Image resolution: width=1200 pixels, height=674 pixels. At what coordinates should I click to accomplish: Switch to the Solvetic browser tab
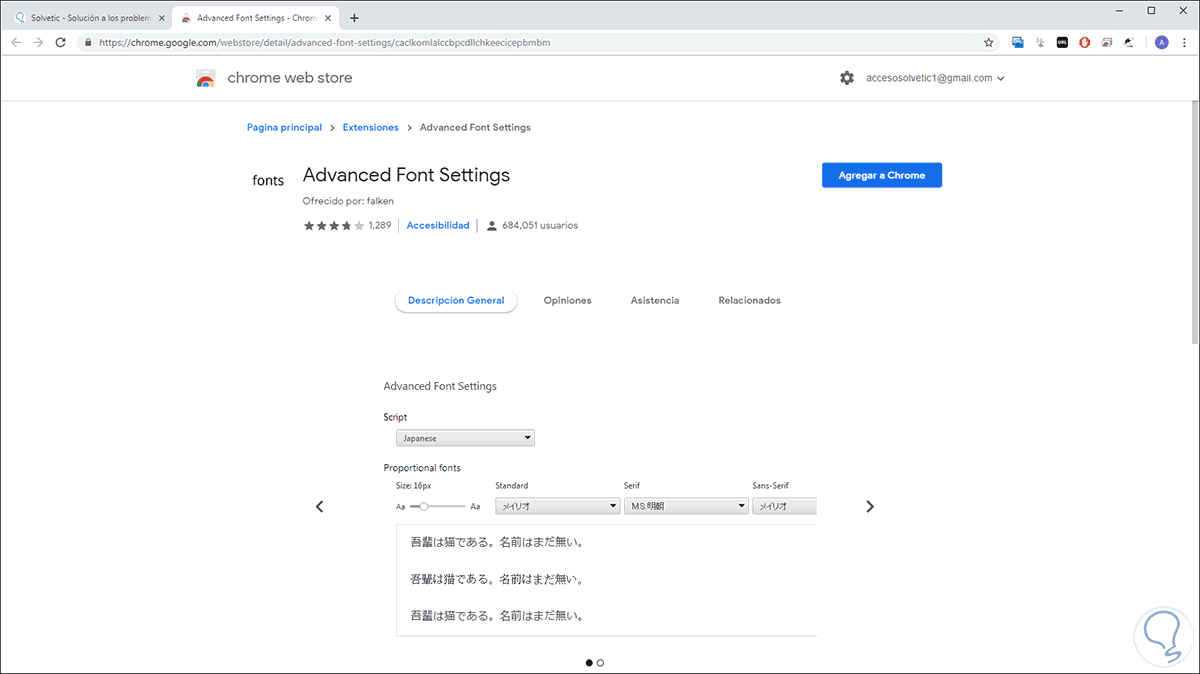88,18
